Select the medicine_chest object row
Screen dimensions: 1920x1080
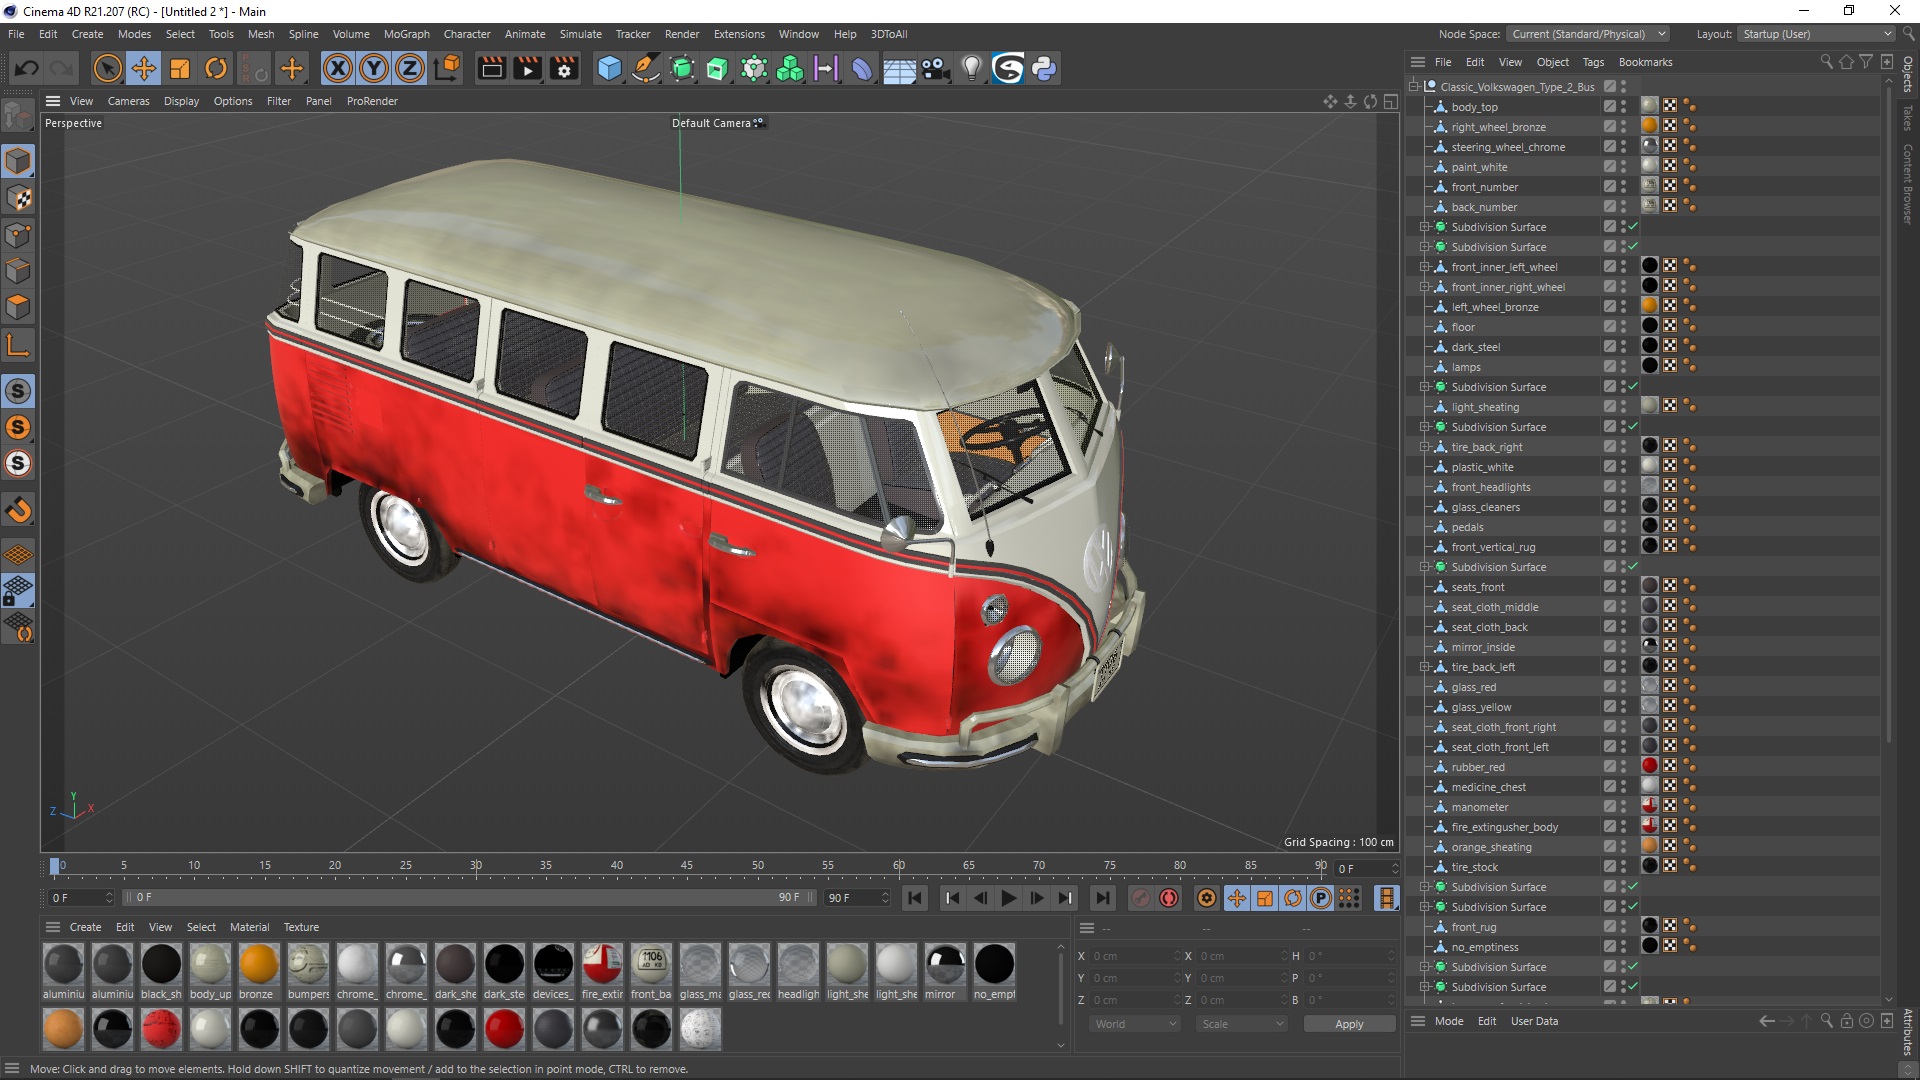point(1488,787)
